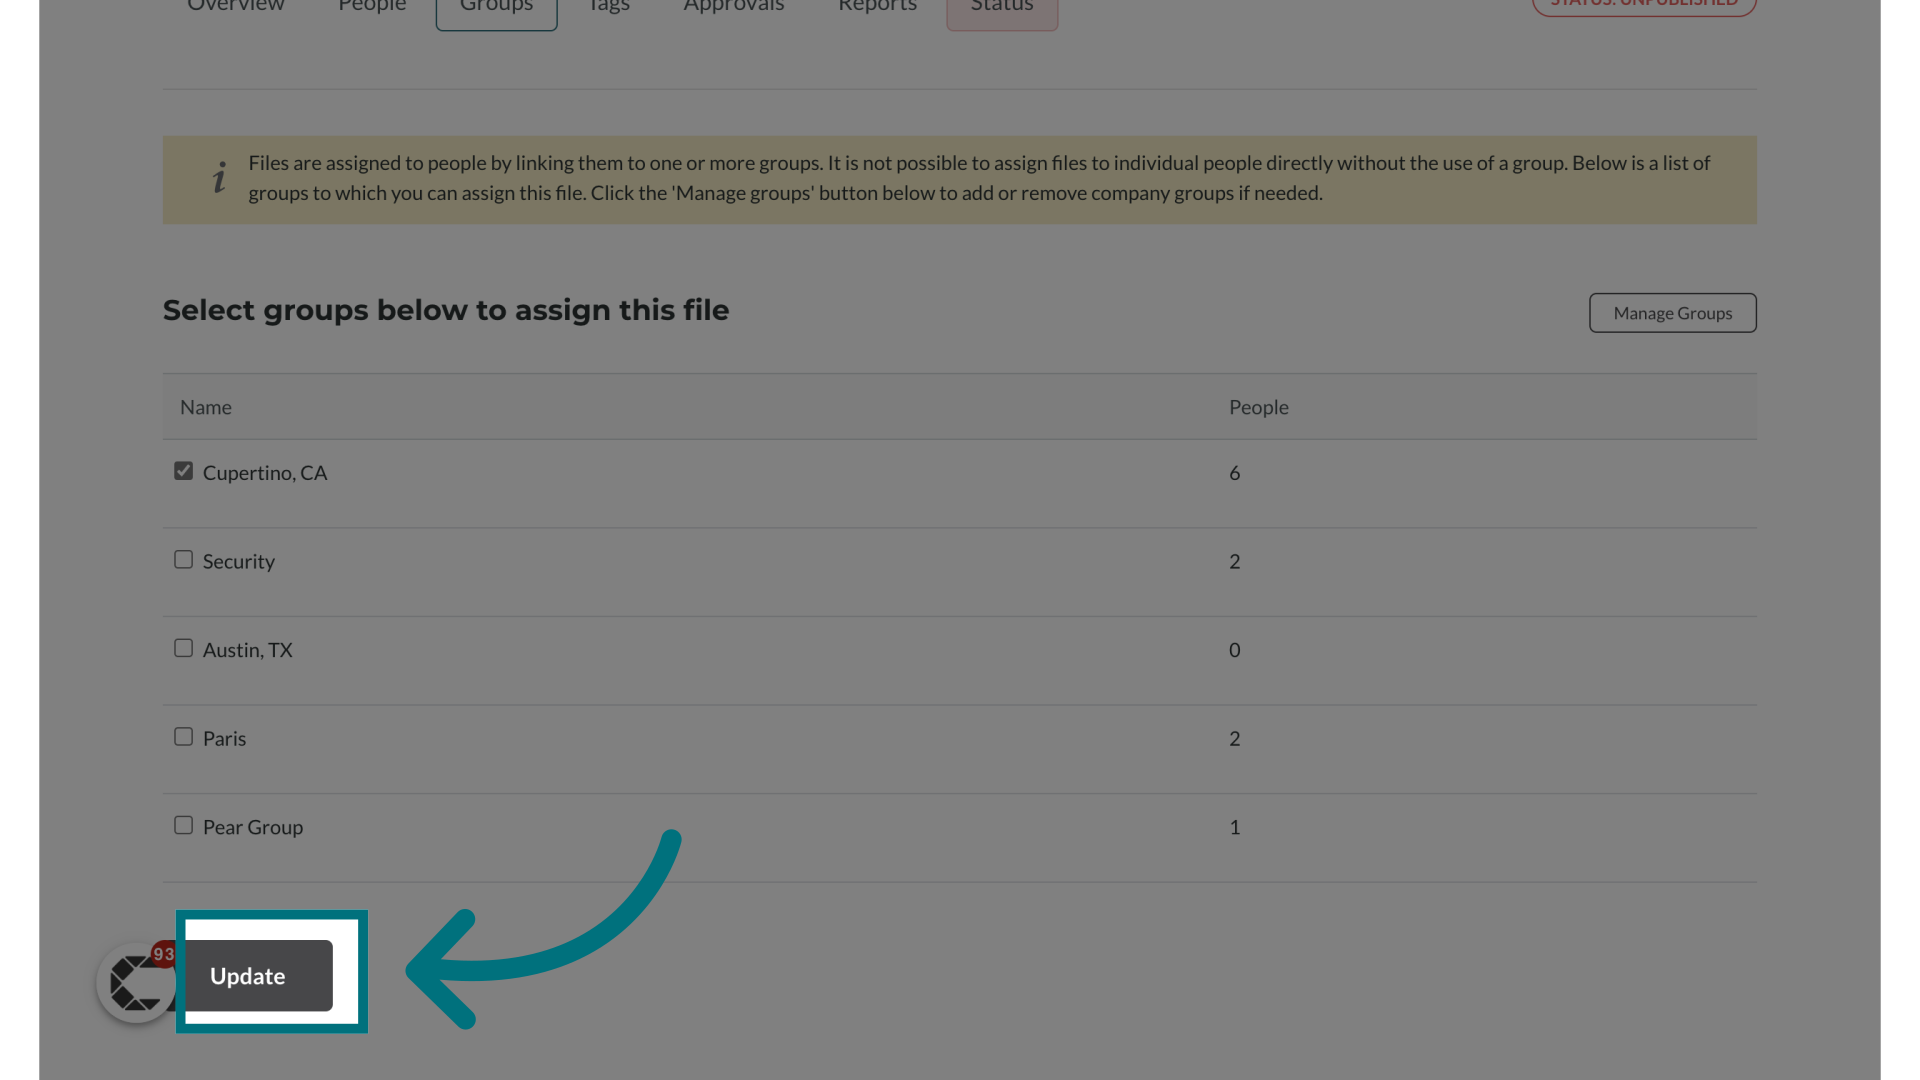Toggle the Pear Group checkbox
The width and height of the screenshot is (1920, 1080).
click(183, 824)
